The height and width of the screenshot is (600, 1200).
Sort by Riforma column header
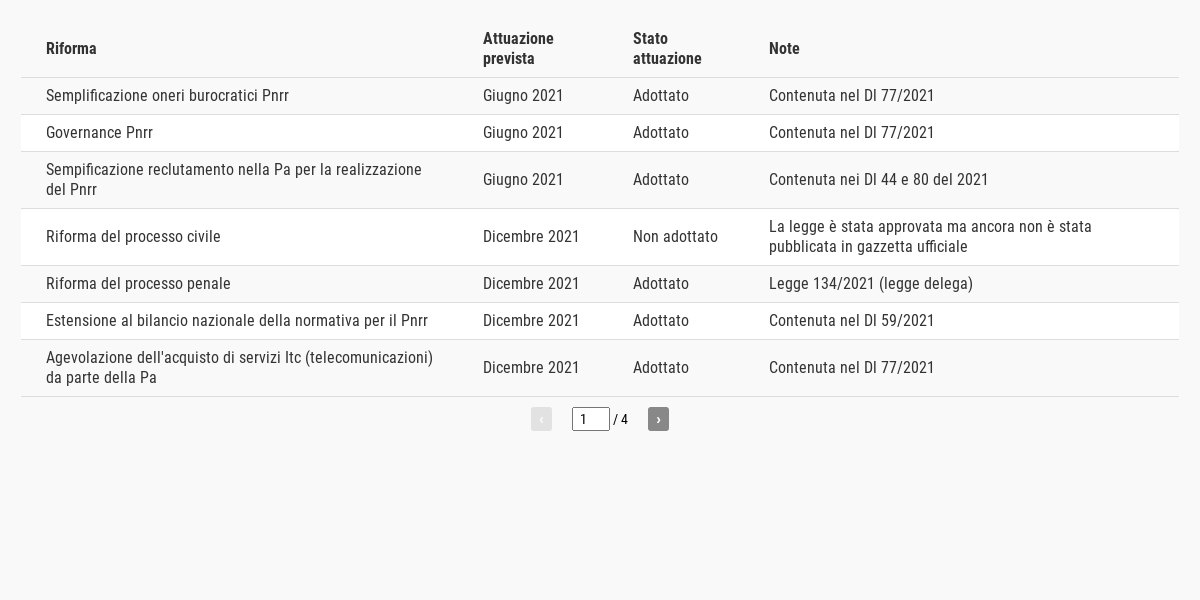click(71, 48)
